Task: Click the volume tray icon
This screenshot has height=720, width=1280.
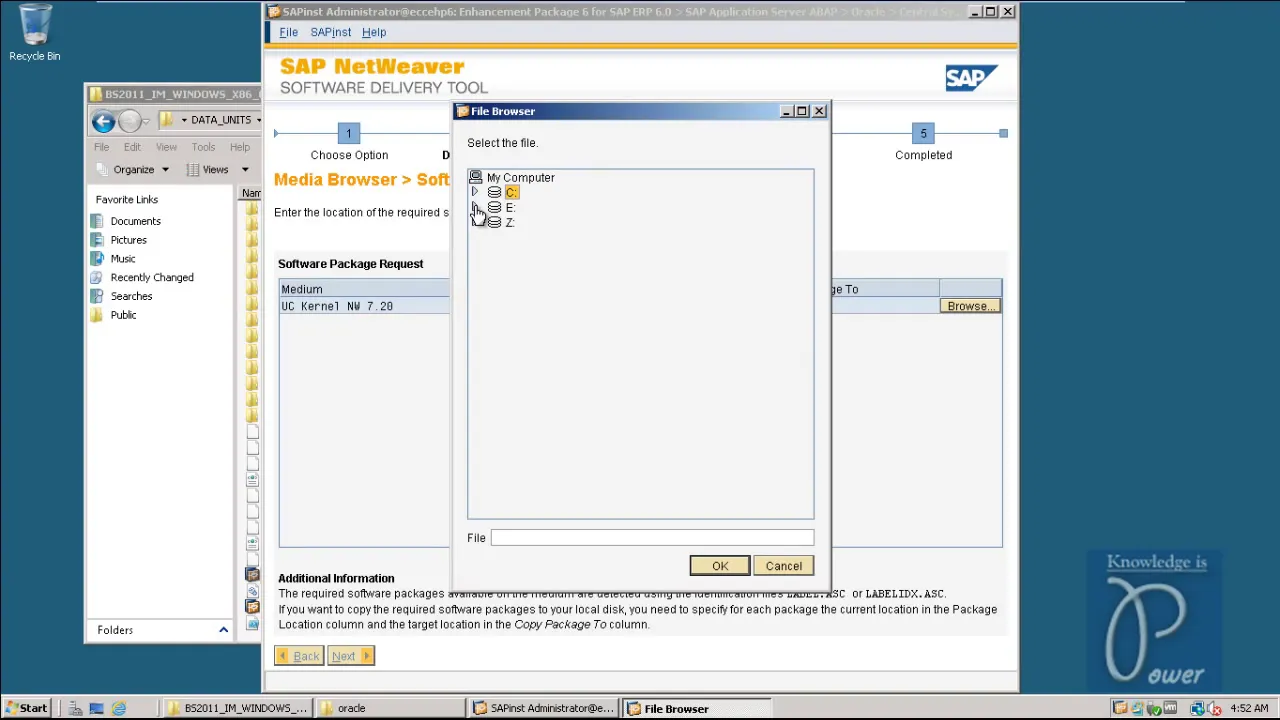Action: [1216, 708]
